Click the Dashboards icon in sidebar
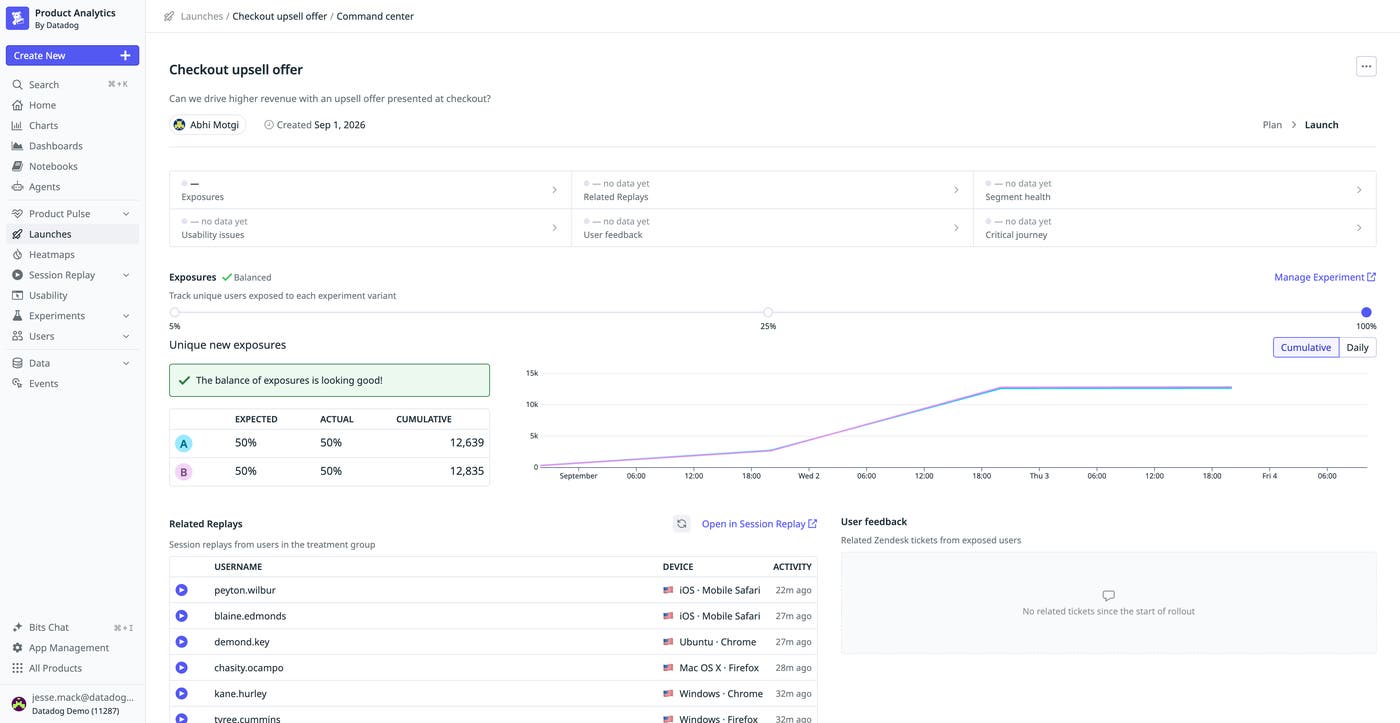The width and height of the screenshot is (1400, 723). [x=17, y=146]
